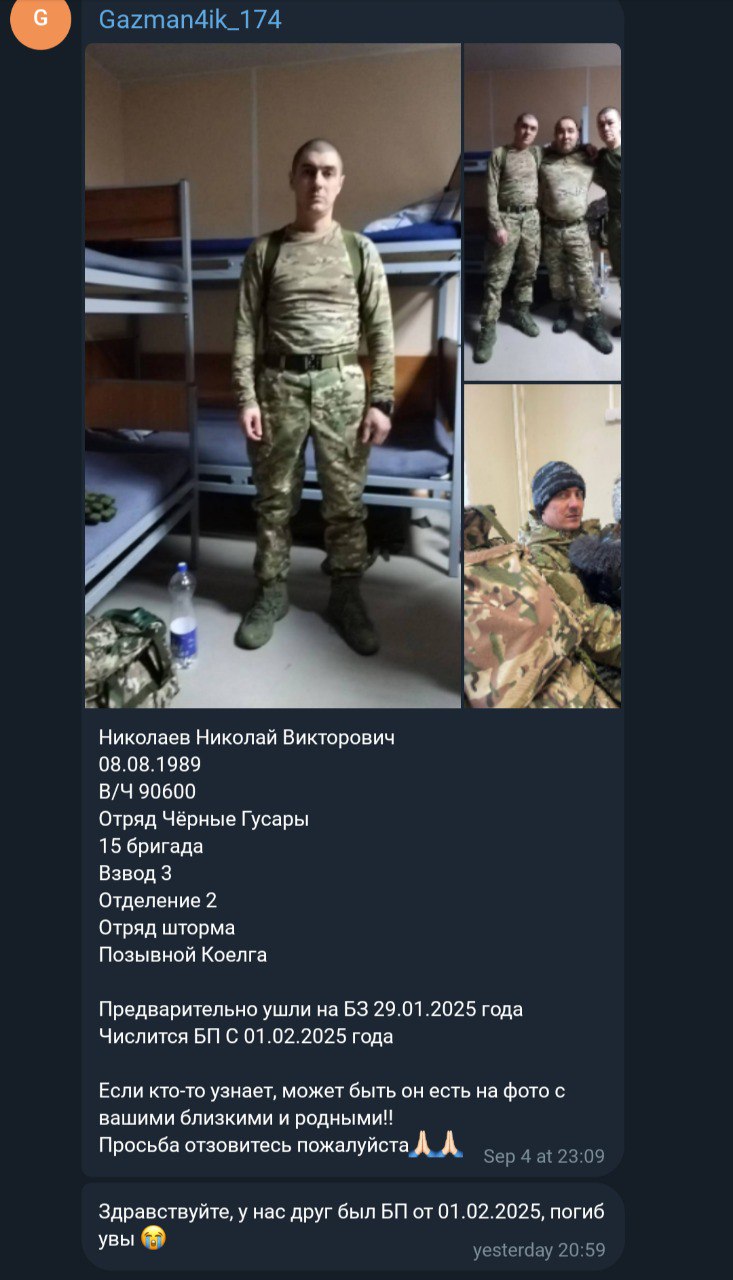Select the date 08.08.1989 in the message

(150, 765)
